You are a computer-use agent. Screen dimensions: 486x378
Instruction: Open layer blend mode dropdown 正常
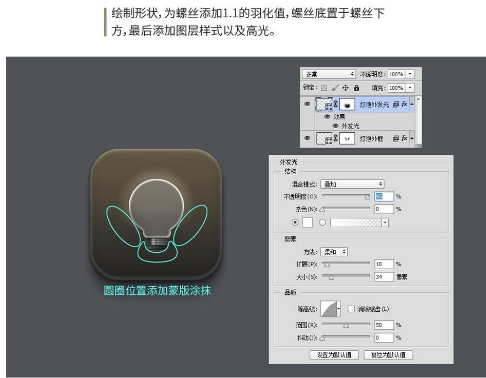[329, 74]
